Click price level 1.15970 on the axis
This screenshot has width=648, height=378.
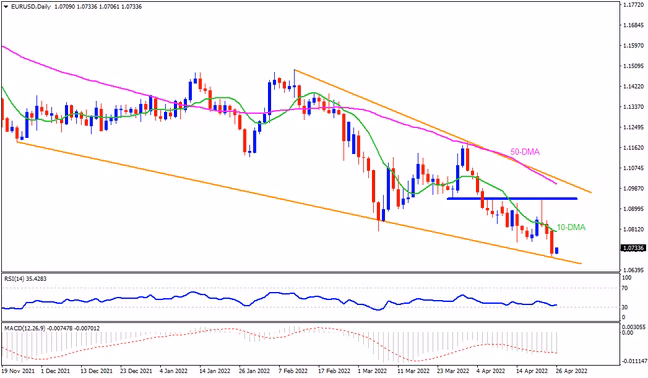634,45
